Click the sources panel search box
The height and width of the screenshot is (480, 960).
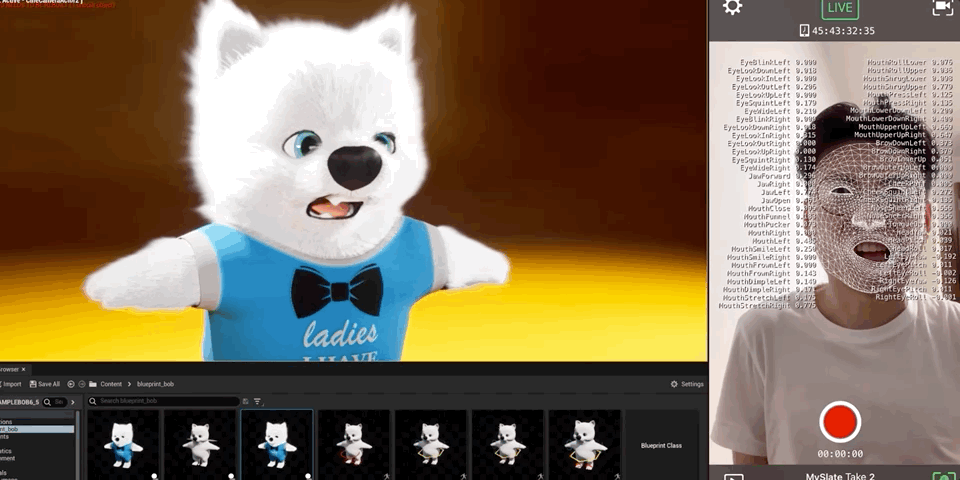[x=54, y=402]
